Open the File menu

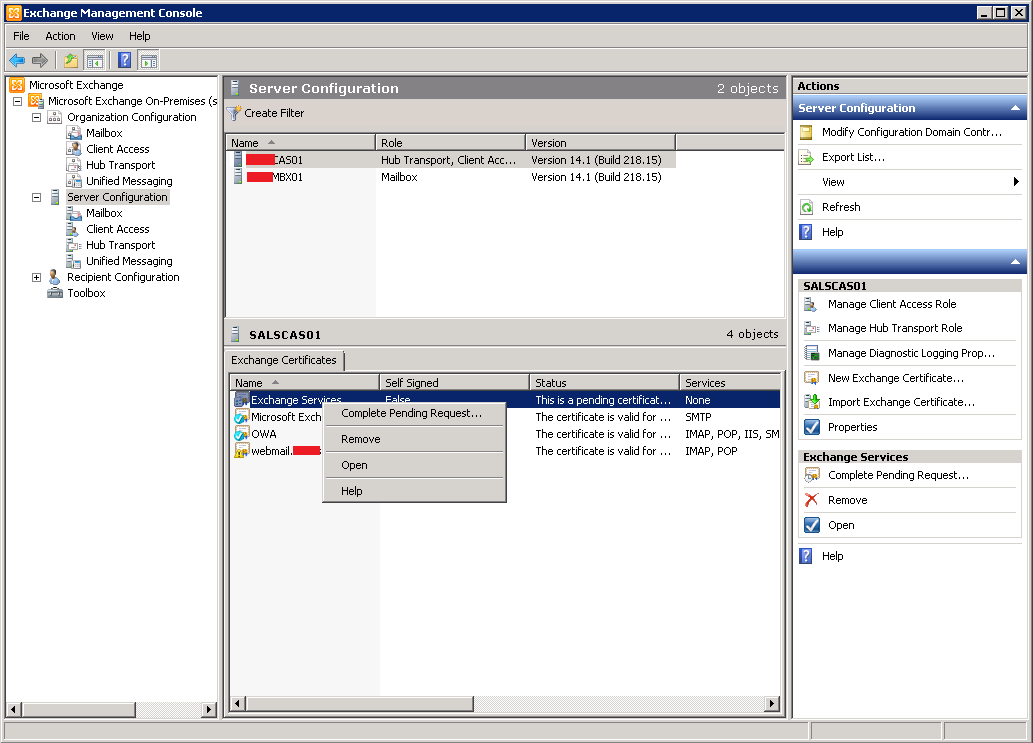pyautogui.click(x=21, y=36)
